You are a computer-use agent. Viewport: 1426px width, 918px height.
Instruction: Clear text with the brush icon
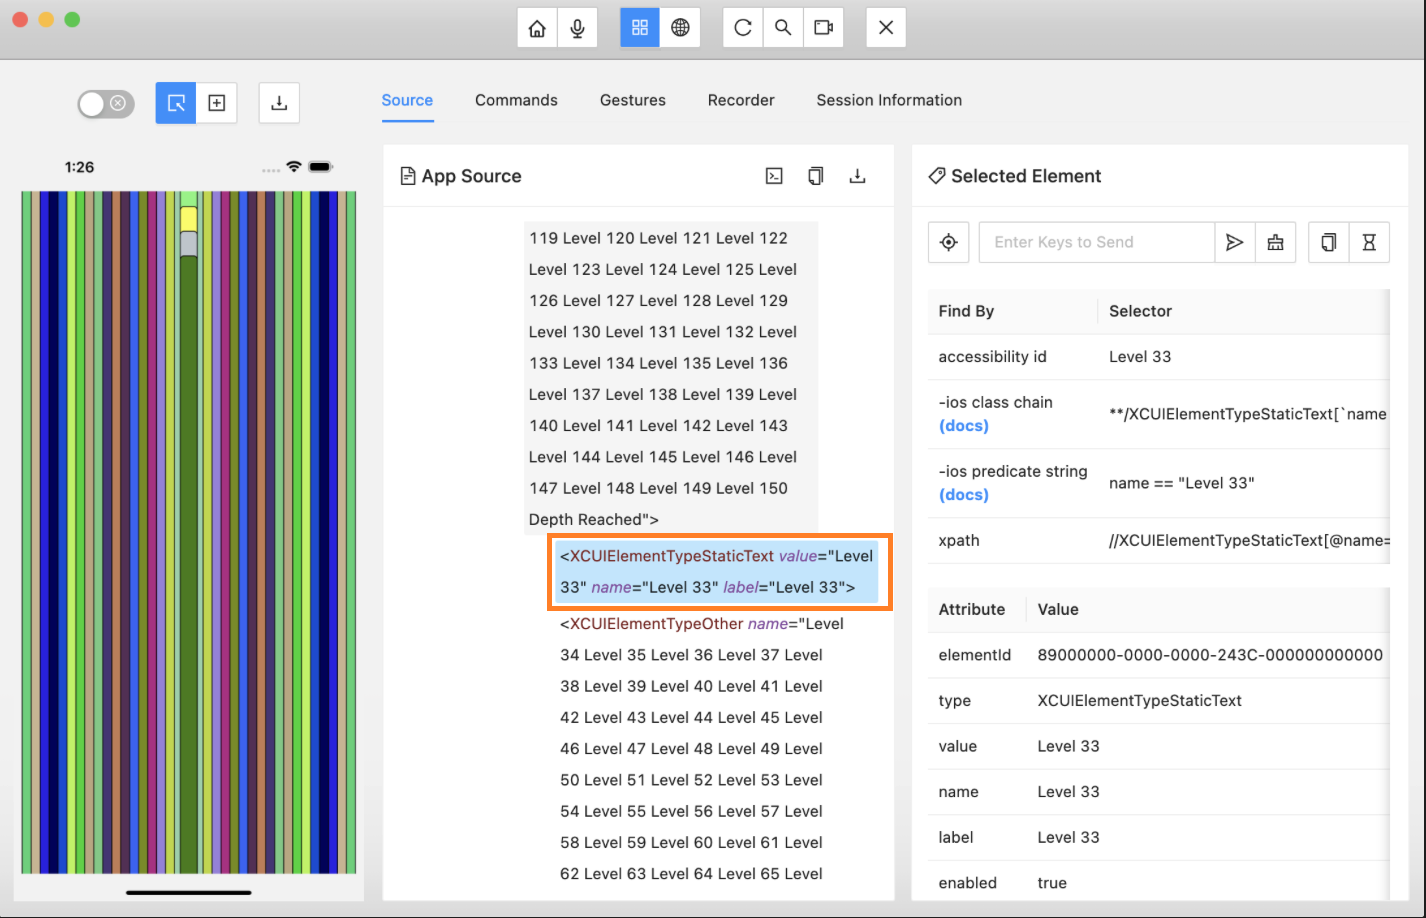1275,242
